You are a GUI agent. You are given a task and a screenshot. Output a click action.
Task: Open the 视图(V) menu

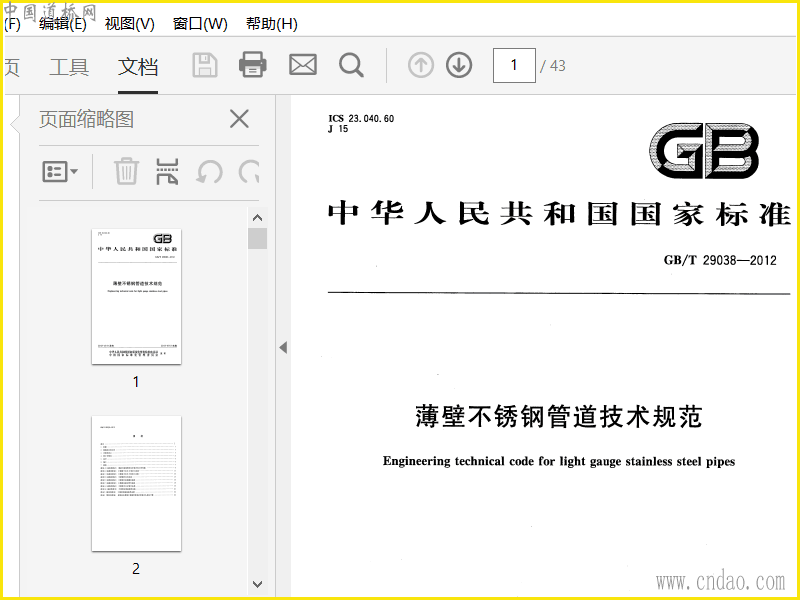[x=130, y=23]
